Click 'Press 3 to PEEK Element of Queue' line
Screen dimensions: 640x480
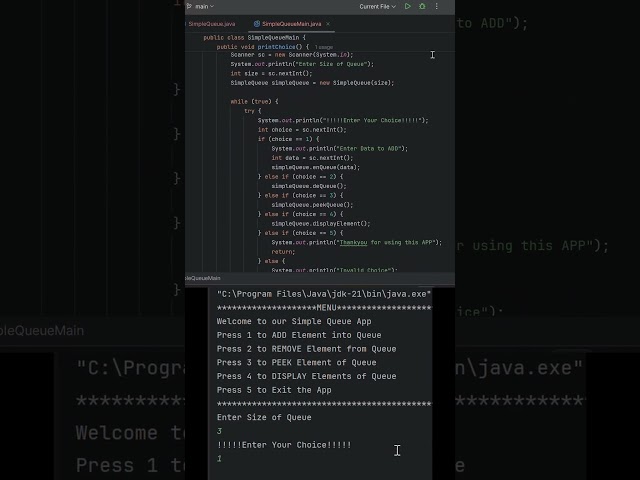coord(297,362)
